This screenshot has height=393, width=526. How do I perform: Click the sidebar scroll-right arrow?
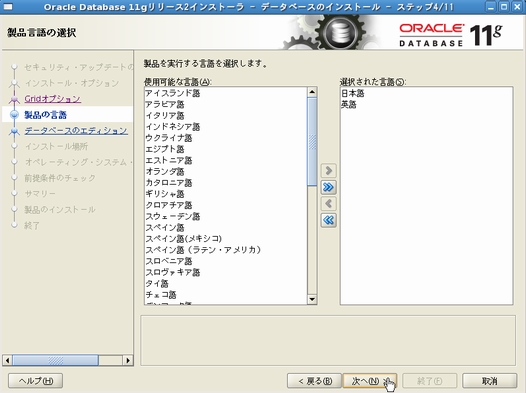point(128,360)
